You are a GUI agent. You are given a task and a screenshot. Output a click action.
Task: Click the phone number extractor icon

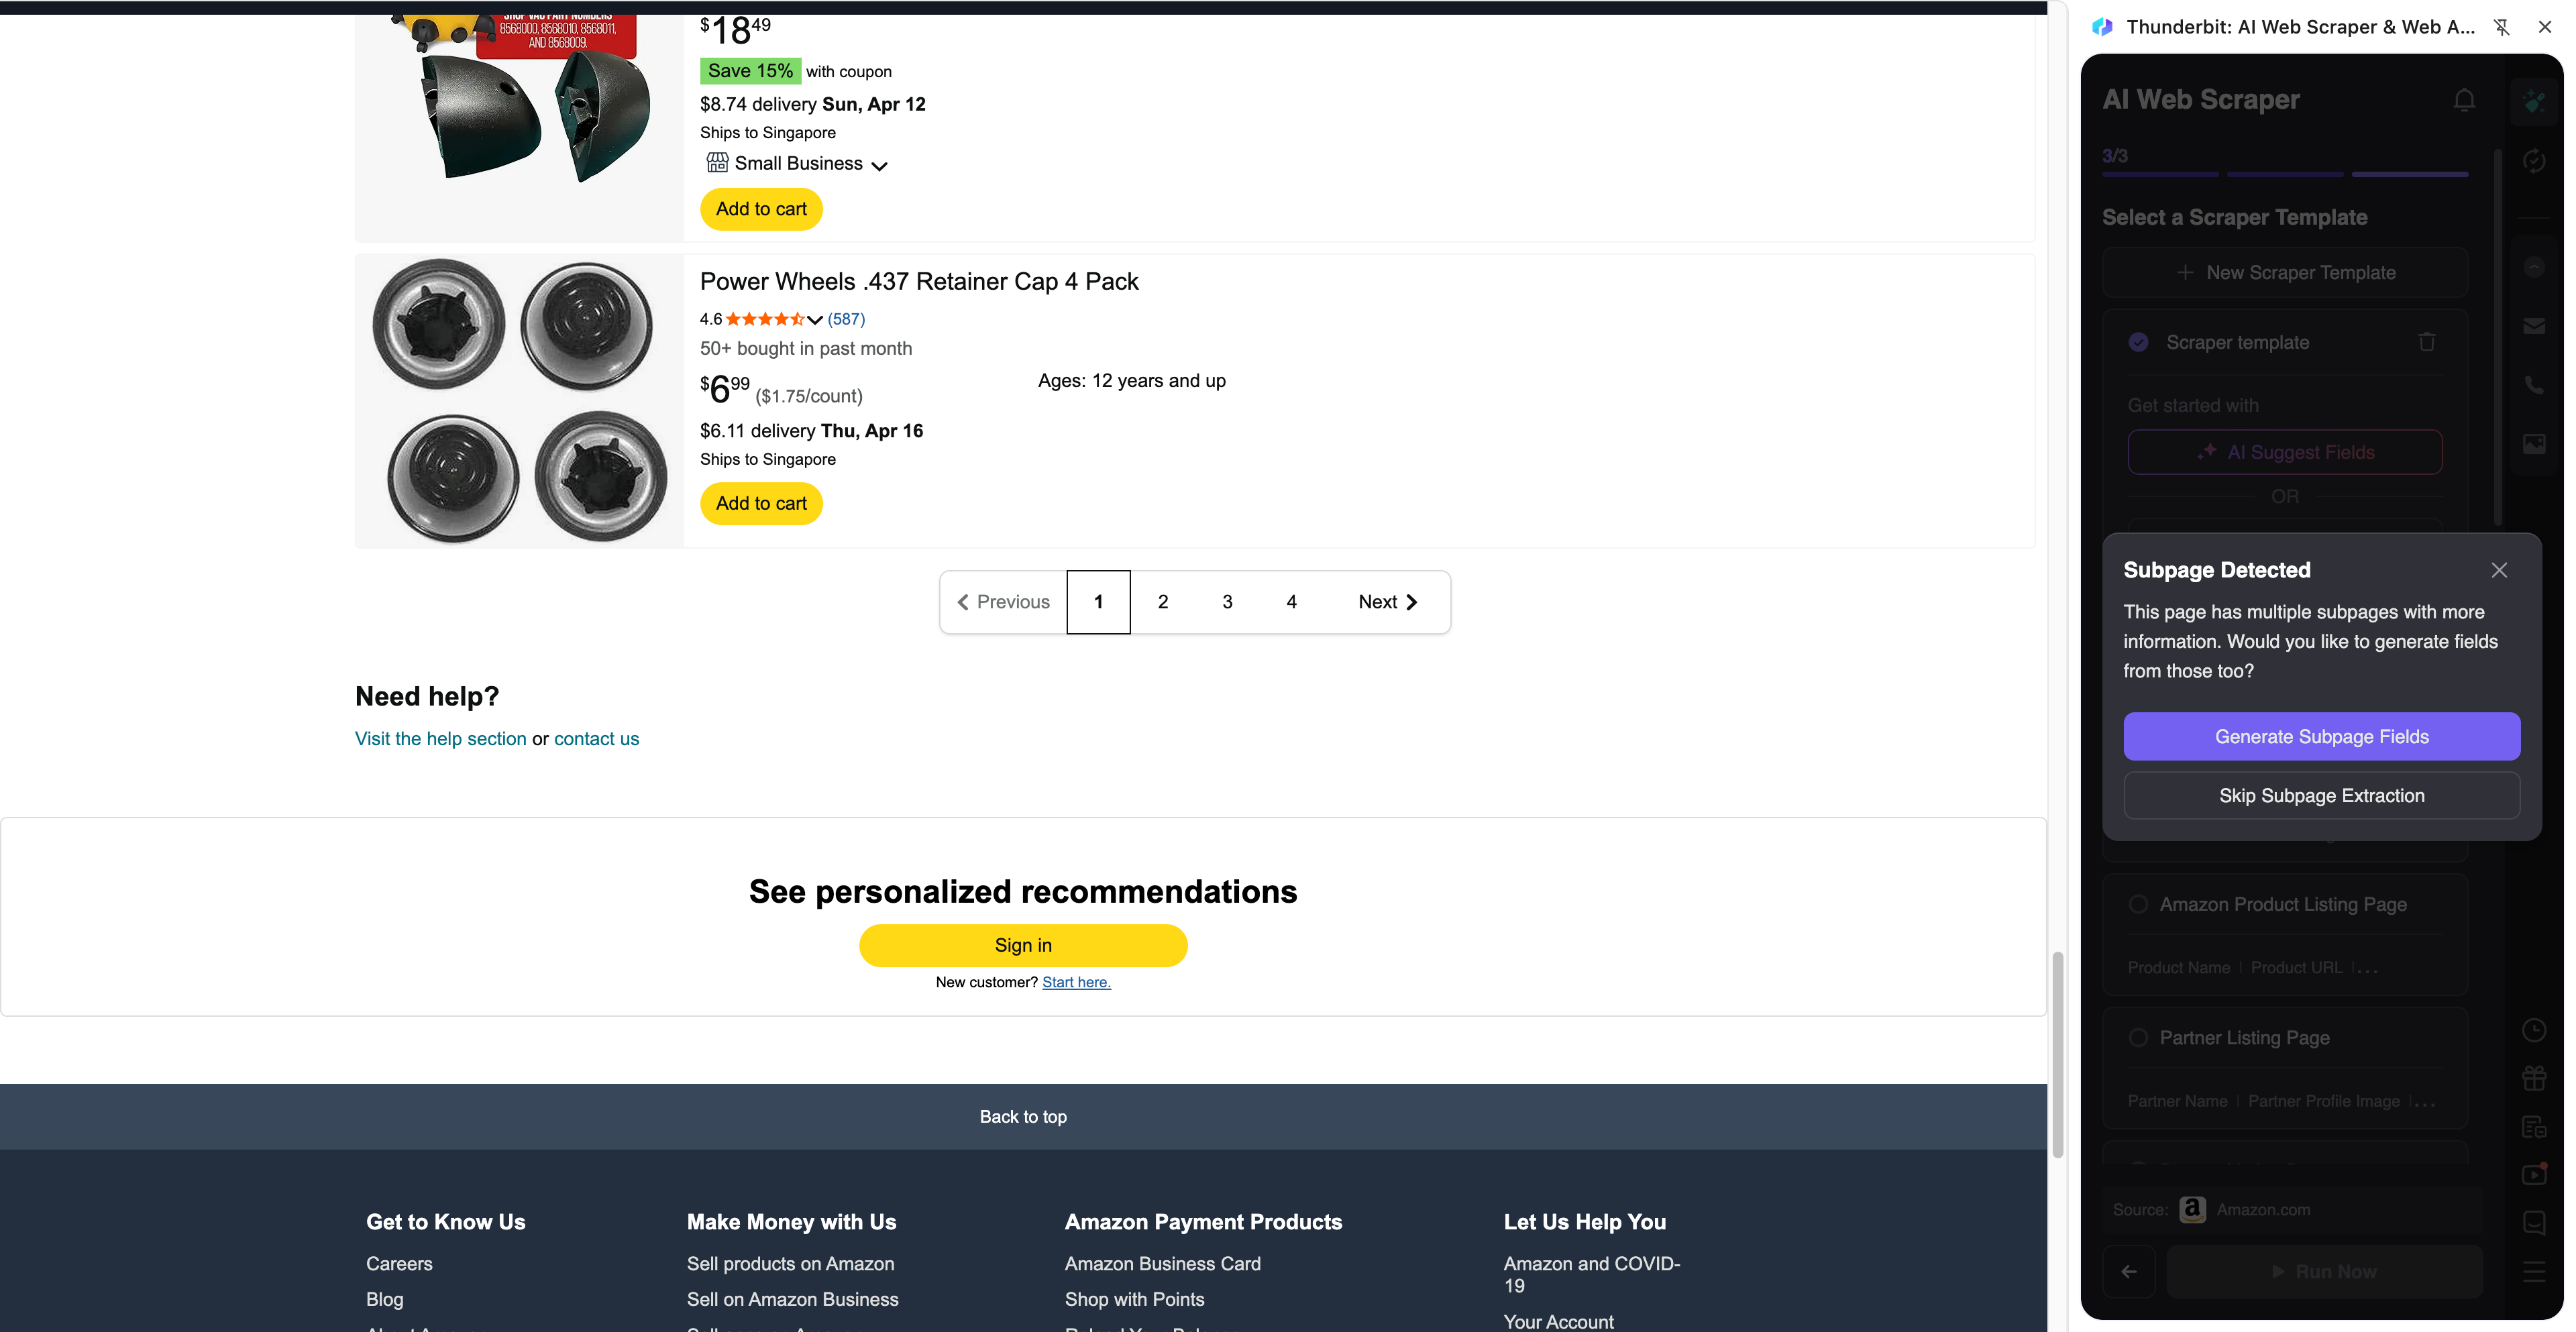coord(2534,385)
